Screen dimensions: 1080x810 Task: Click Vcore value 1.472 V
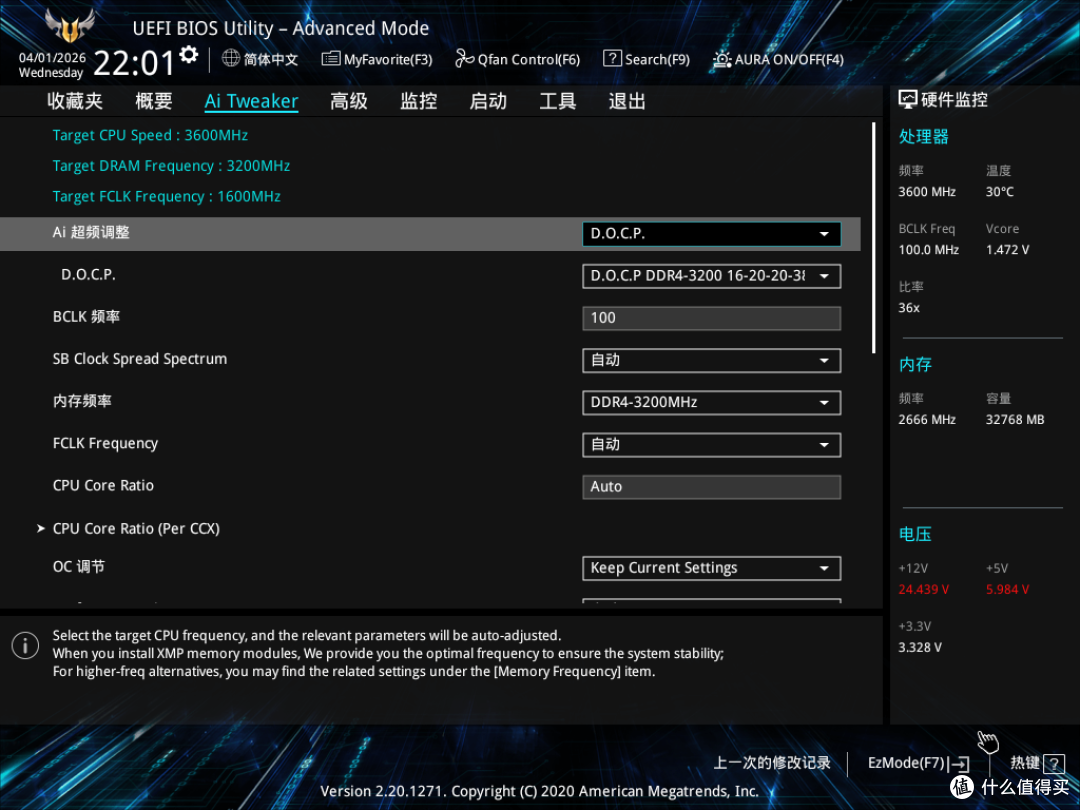[1007, 250]
